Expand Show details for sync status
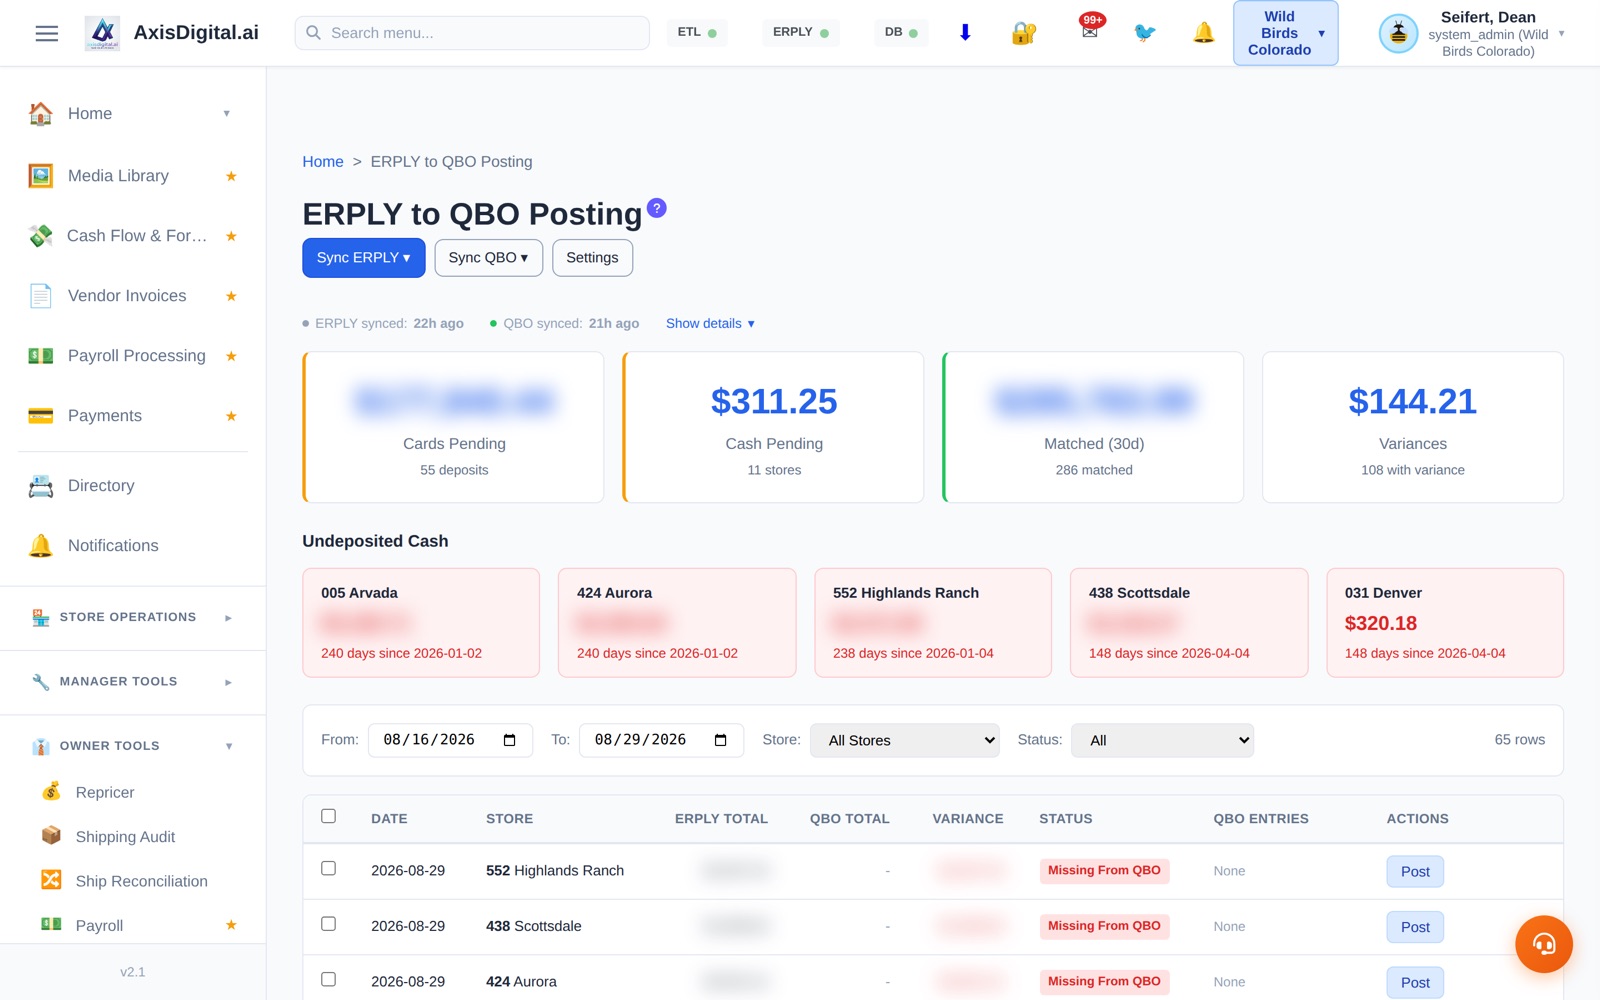The width and height of the screenshot is (1600, 1000). 710,324
